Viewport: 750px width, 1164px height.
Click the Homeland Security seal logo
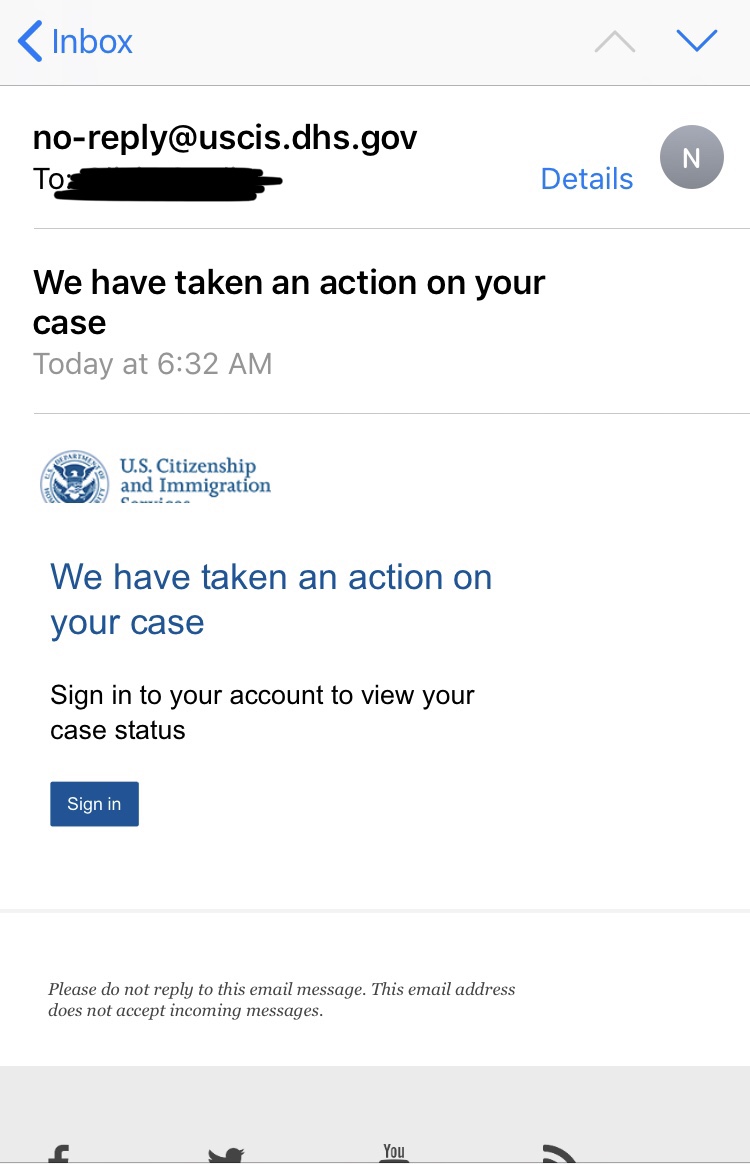[x=74, y=477]
